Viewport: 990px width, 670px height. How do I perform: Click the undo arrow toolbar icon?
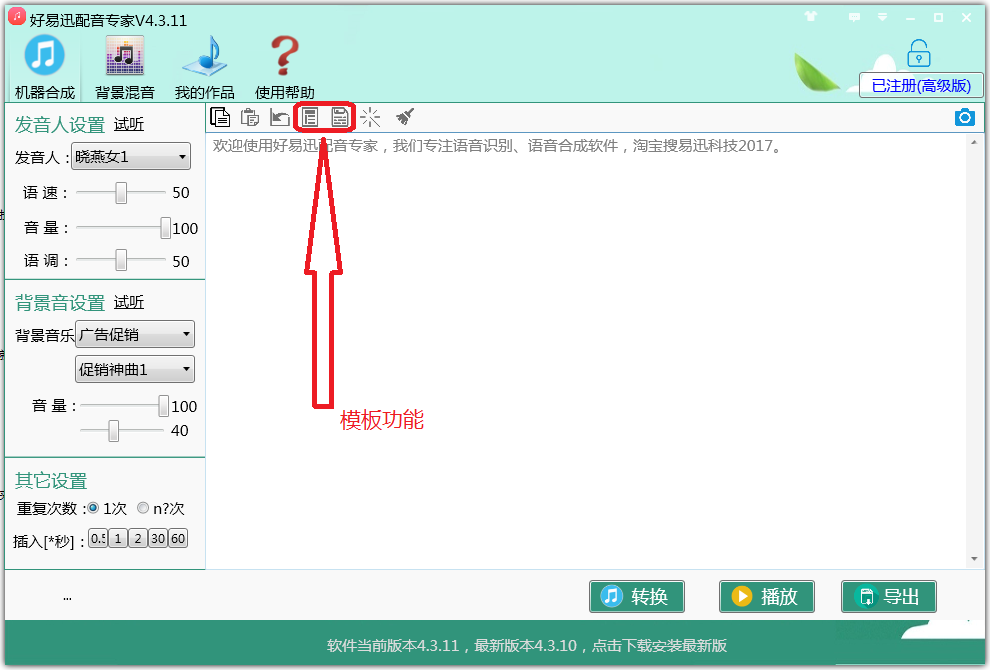pos(280,117)
